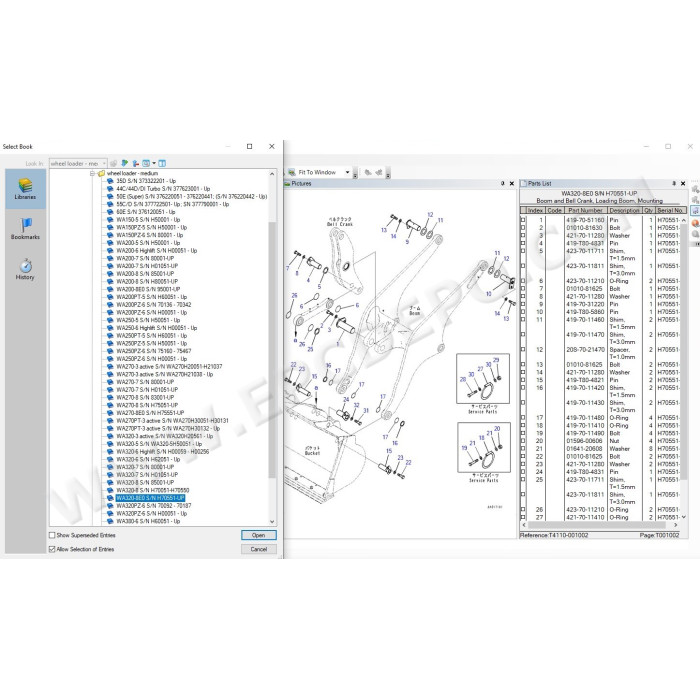Tick checkbox for index 12 Spacer row

[x=523, y=350]
